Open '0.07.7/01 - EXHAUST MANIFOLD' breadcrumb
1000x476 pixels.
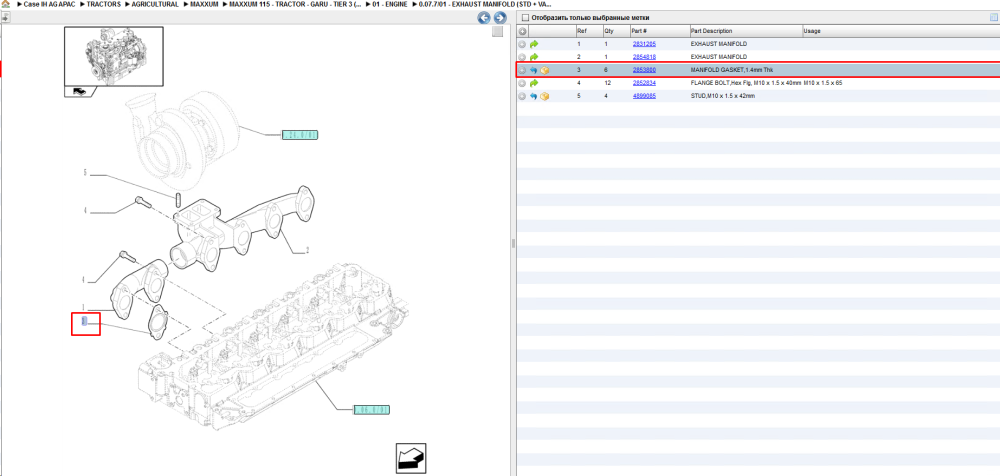coord(485,4)
